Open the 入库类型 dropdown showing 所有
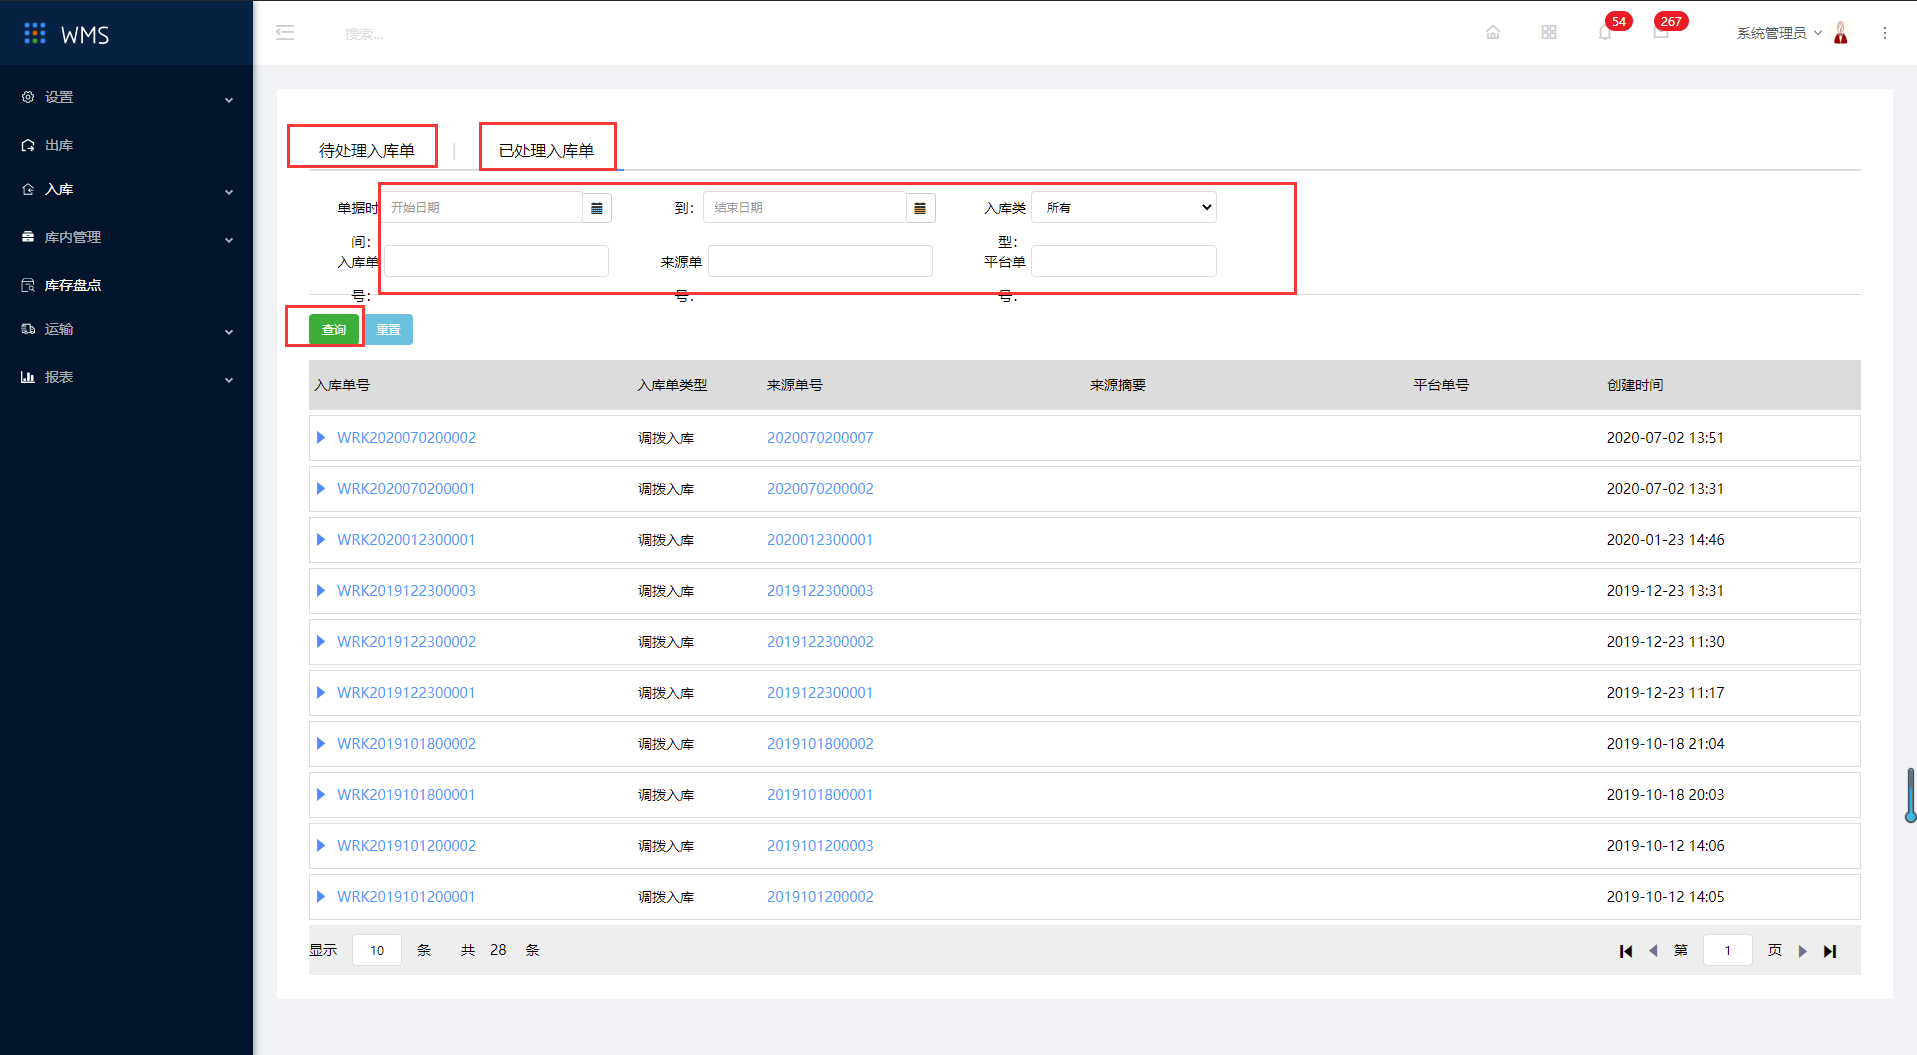 point(1124,207)
